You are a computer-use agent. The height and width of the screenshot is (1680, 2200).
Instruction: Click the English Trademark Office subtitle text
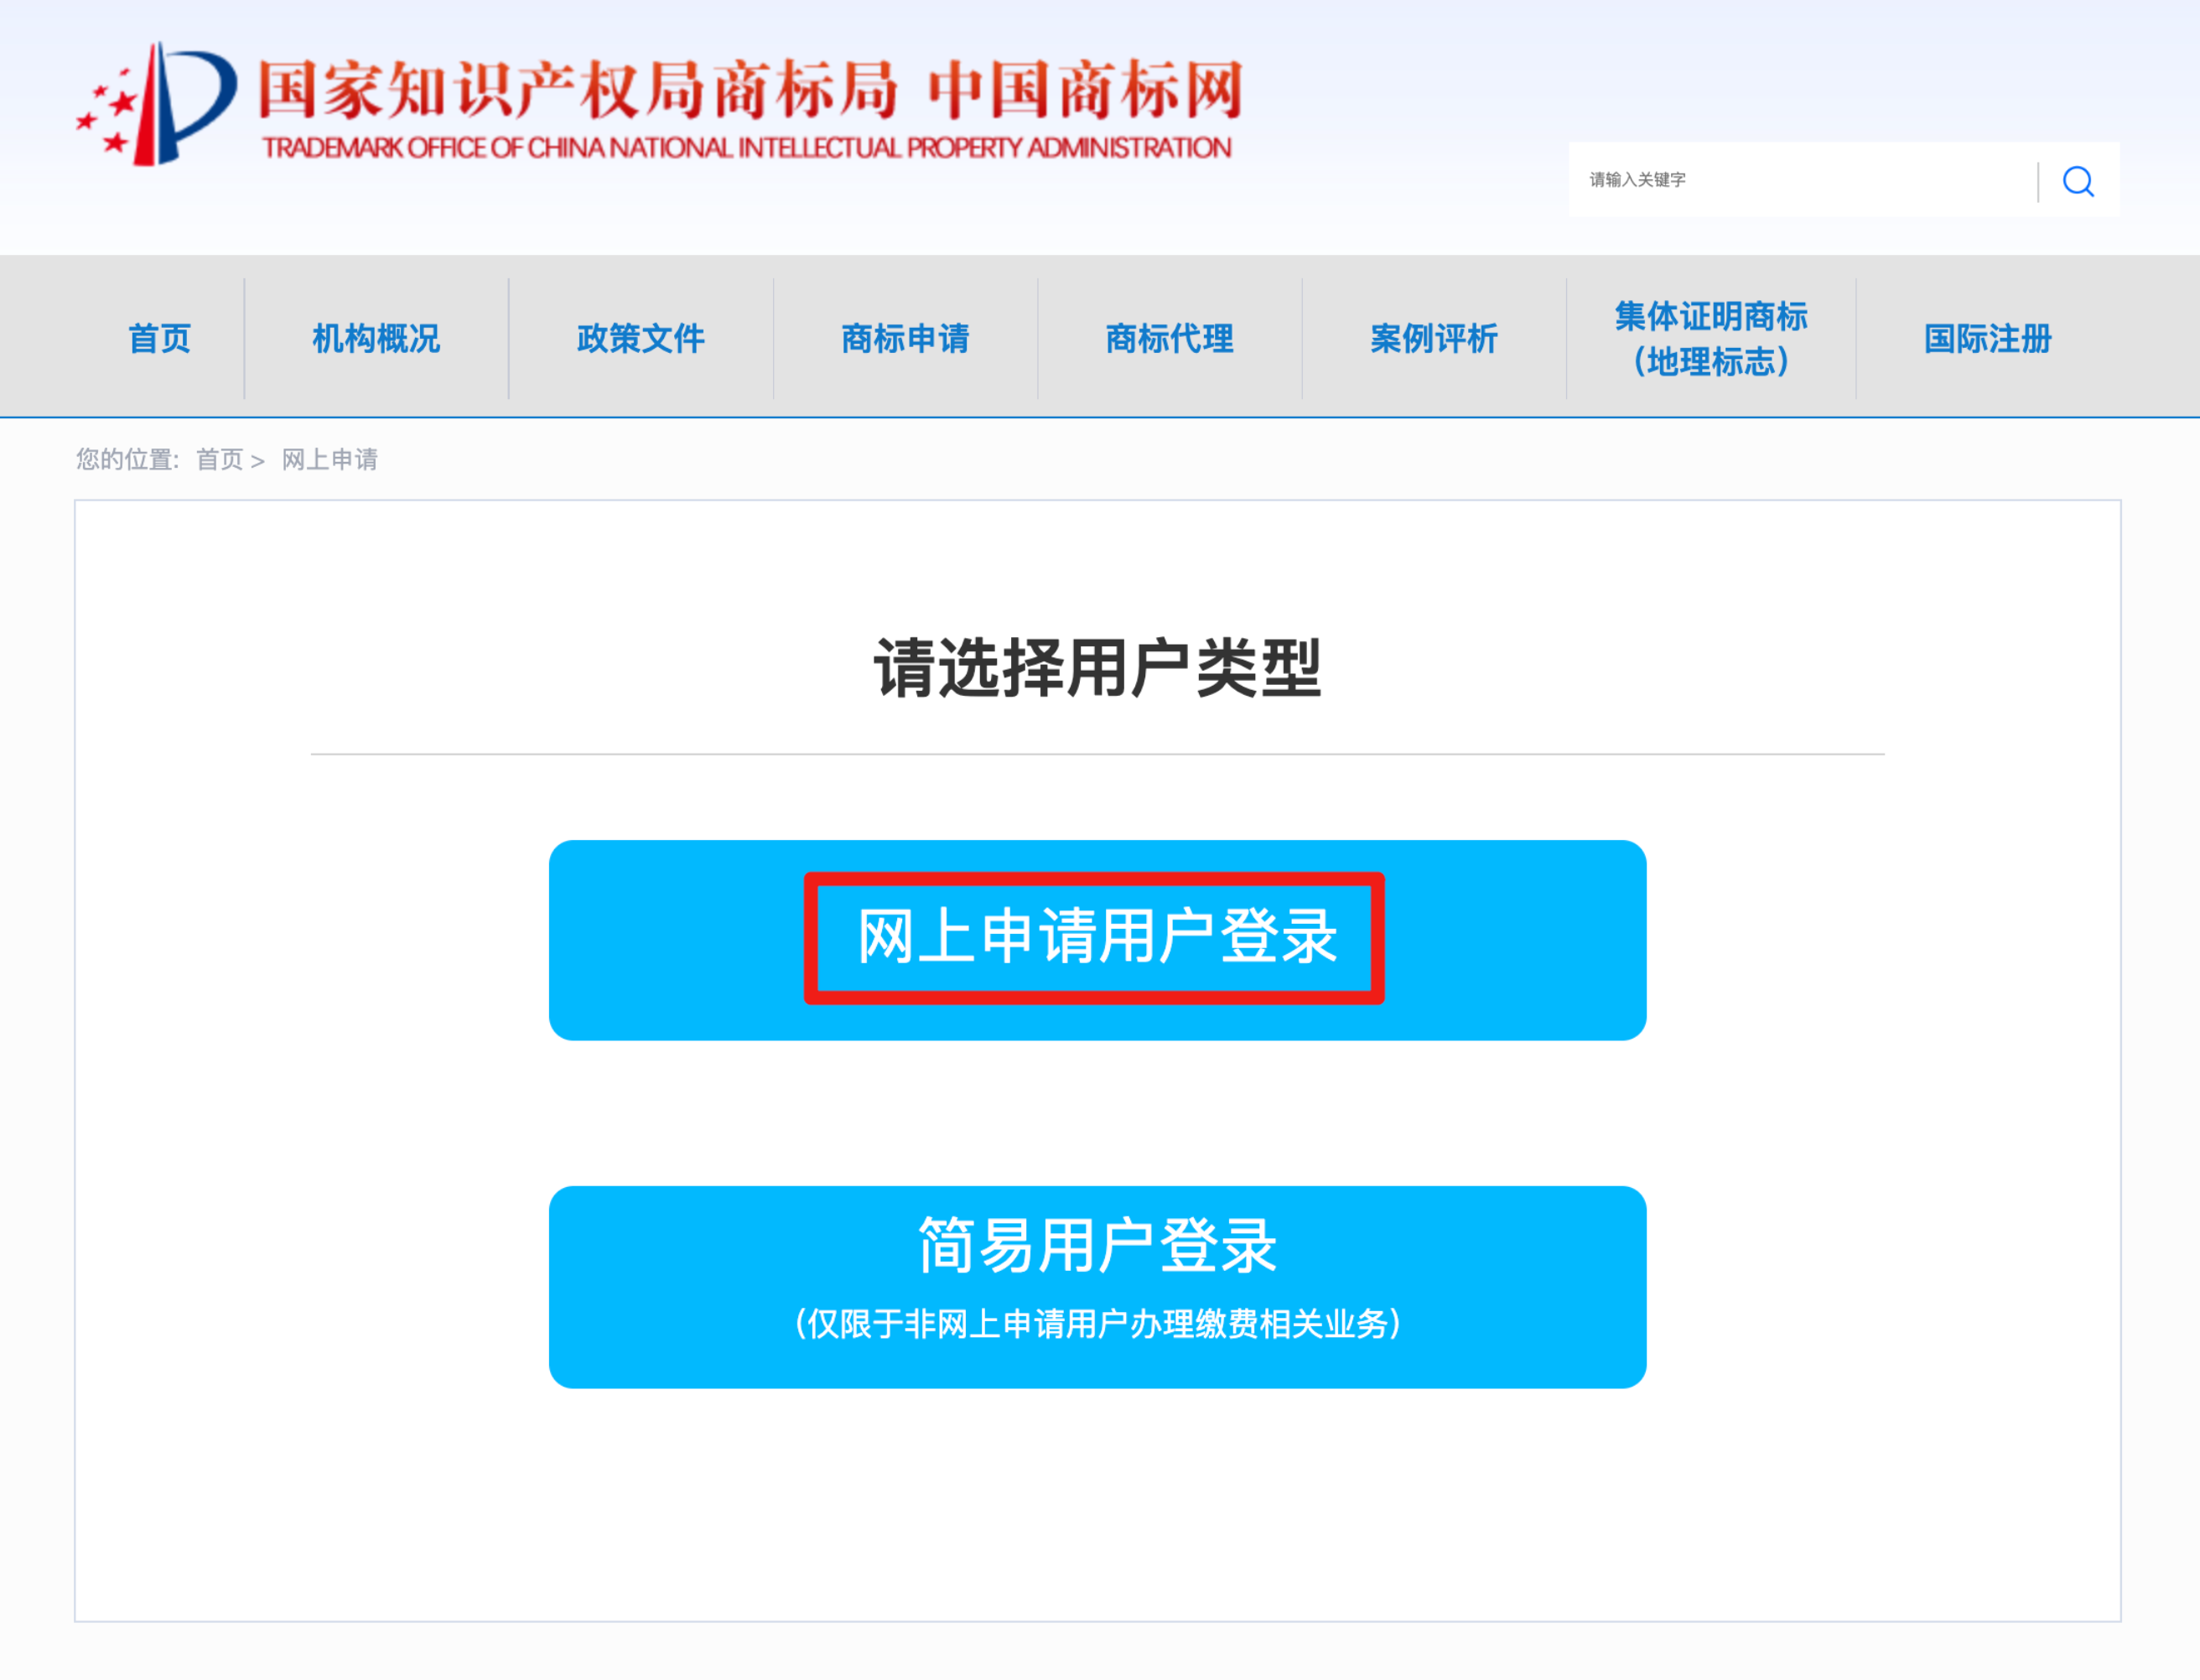[746, 148]
